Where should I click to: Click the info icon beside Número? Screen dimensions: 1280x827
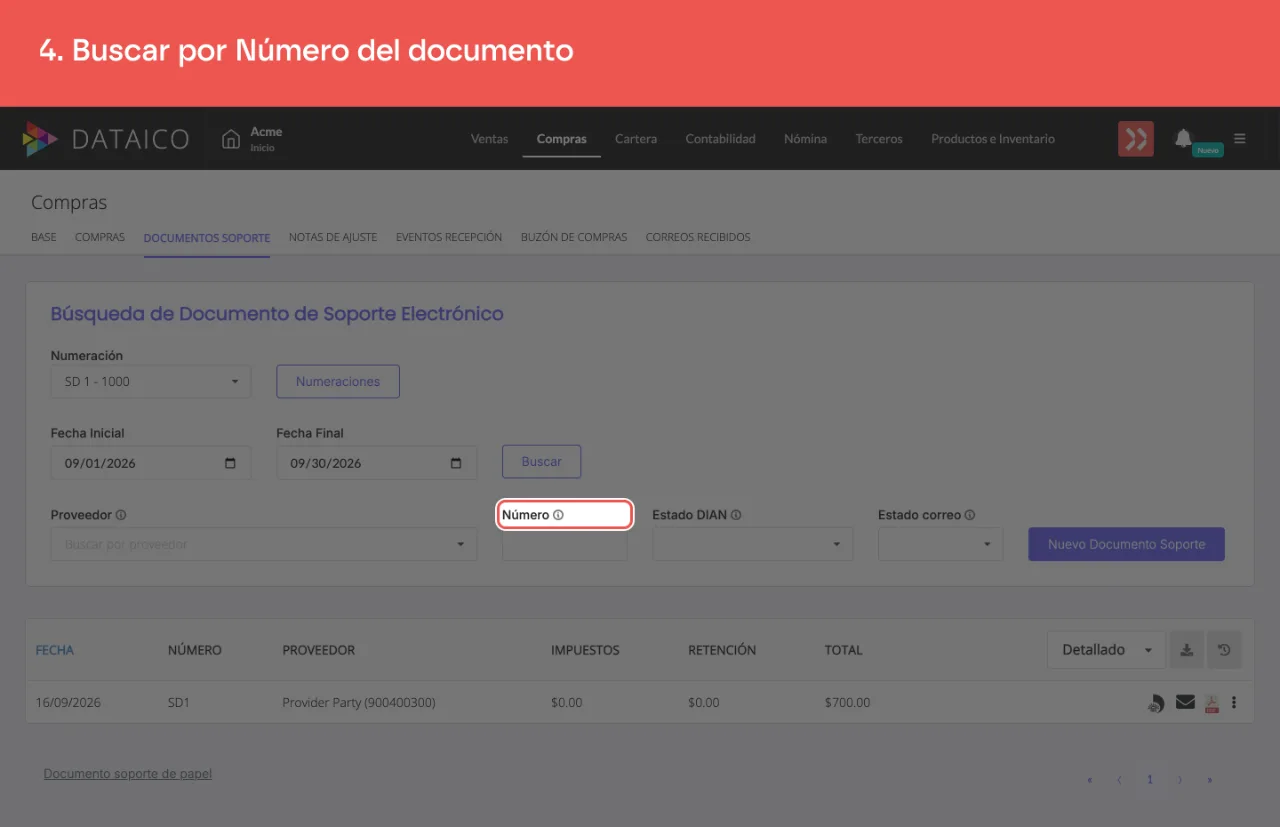[558, 515]
